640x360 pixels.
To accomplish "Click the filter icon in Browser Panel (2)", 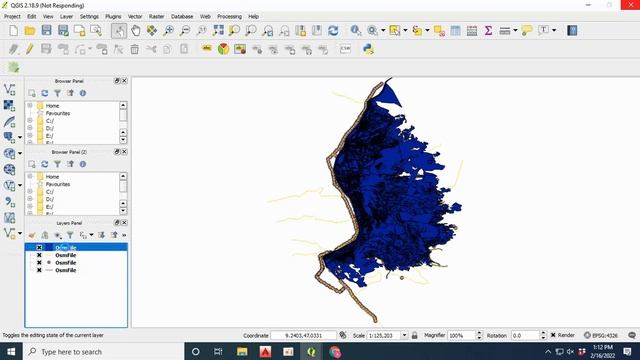I will (x=58, y=164).
